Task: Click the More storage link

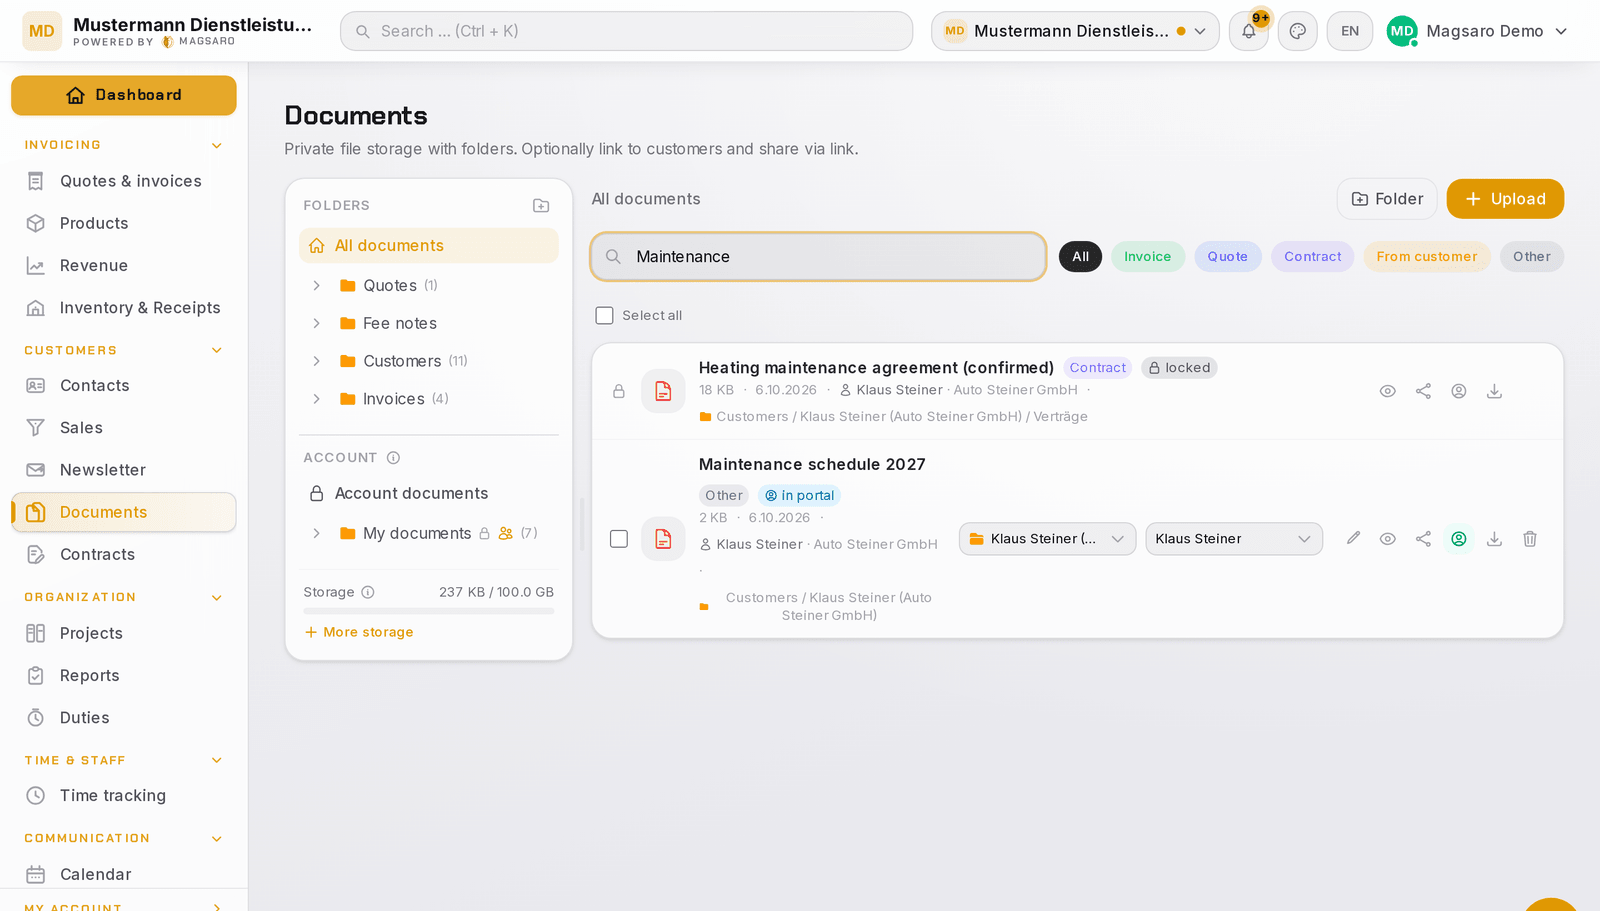Action: pyautogui.click(x=359, y=632)
